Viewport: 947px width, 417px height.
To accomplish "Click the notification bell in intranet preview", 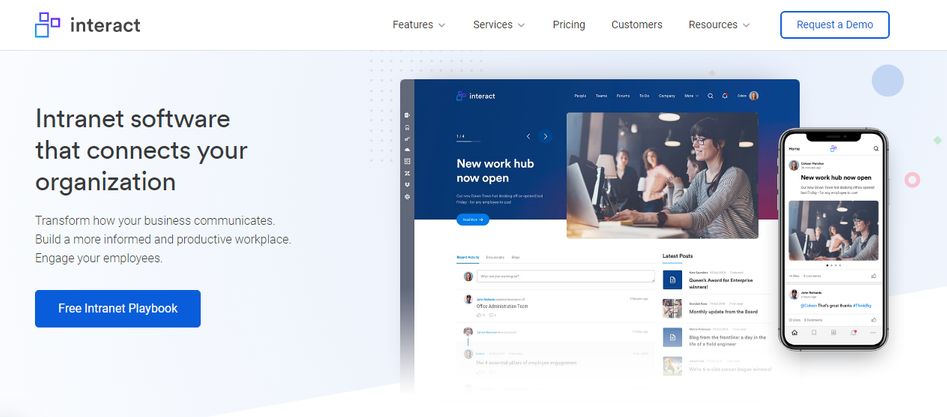I will 725,95.
